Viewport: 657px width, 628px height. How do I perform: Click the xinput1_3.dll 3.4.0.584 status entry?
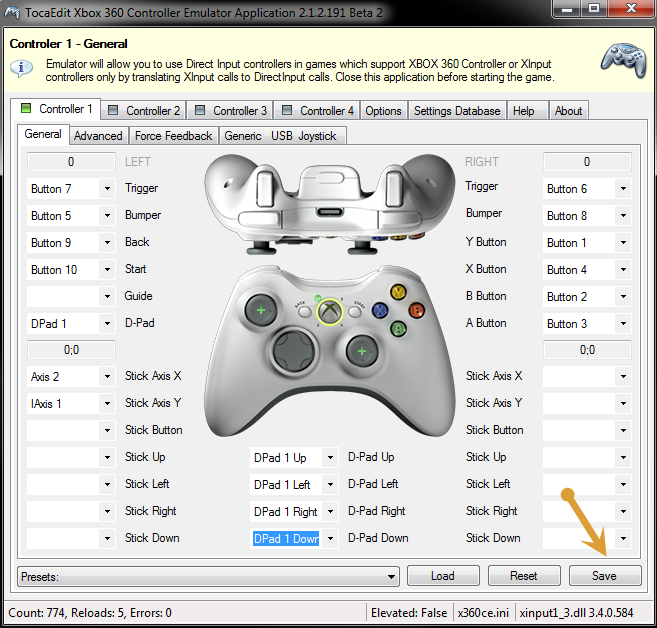tap(577, 613)
